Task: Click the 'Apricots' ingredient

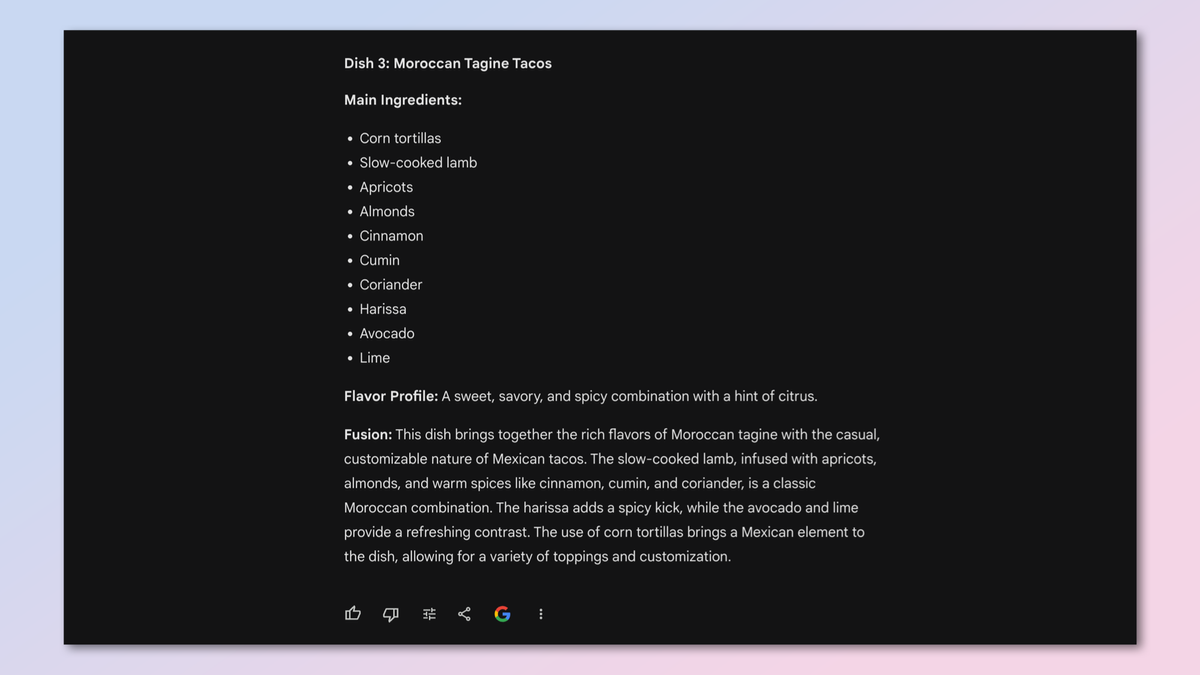Action: point(386,187)
